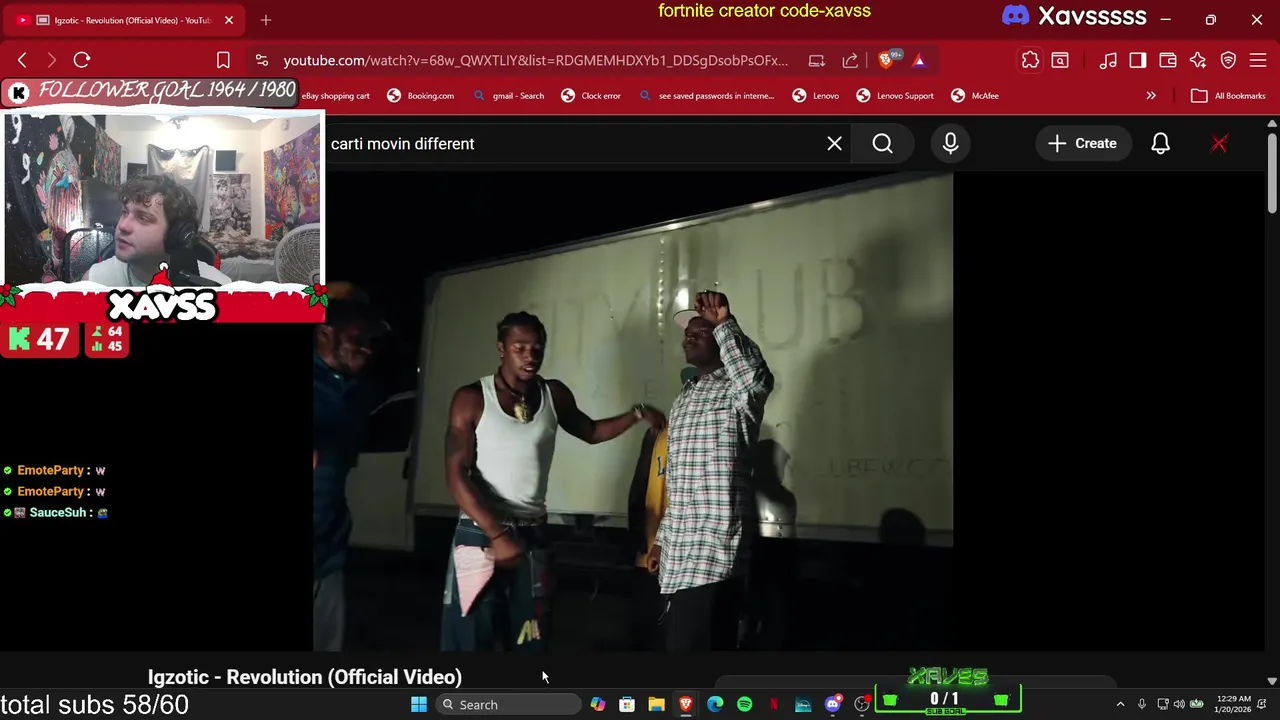Open the McAfee bookmark
1280x720 pixels.
(975, 96)
